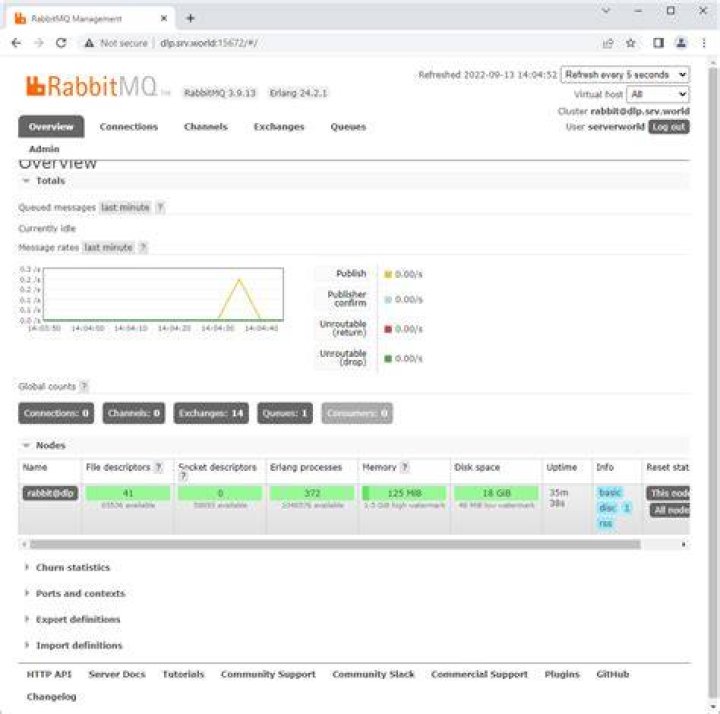Click the nodes table horizontal scrollbar
Screen dimensions: 720x714
[335, 545]
